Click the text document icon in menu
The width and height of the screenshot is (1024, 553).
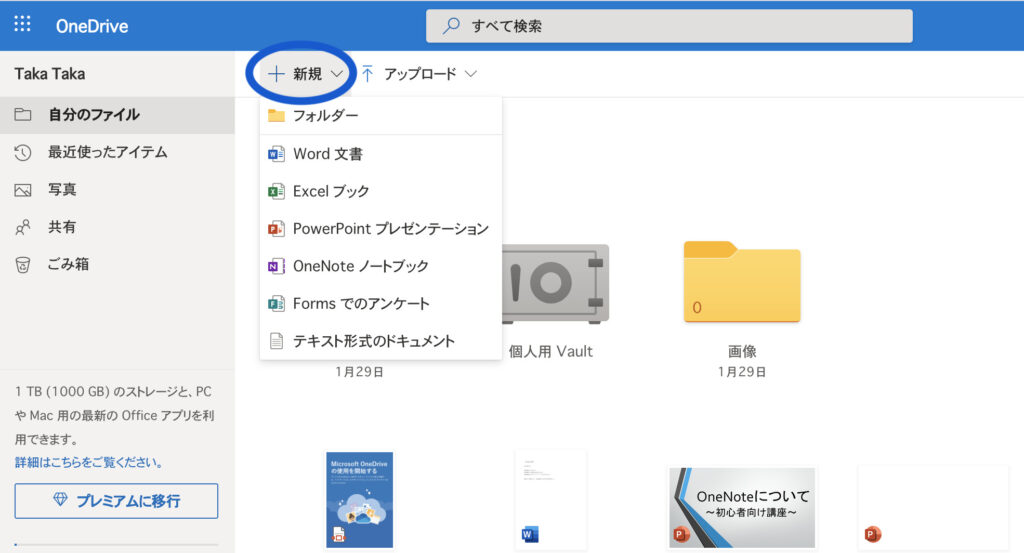pos(276,341)
